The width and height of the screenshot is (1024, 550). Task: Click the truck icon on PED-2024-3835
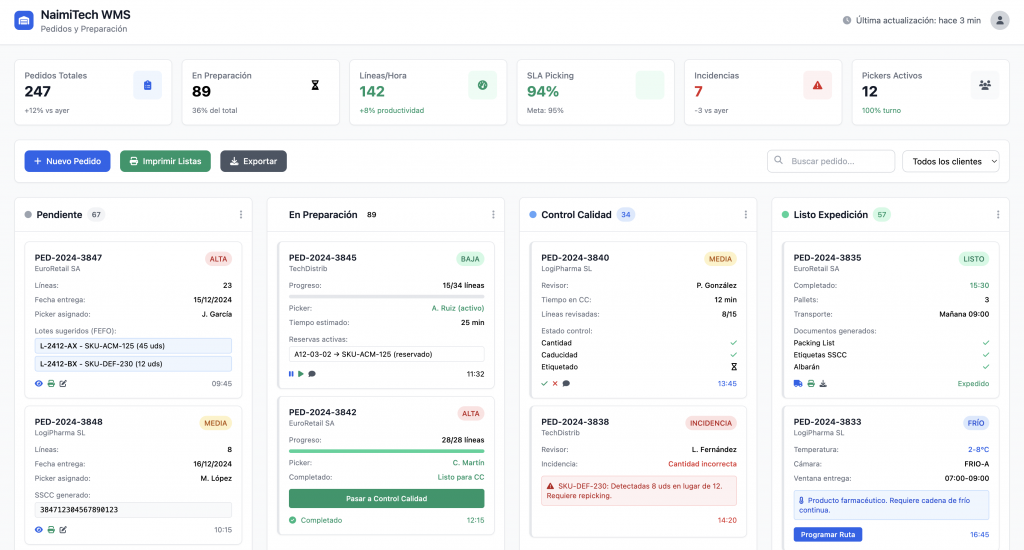click(798, 383)
